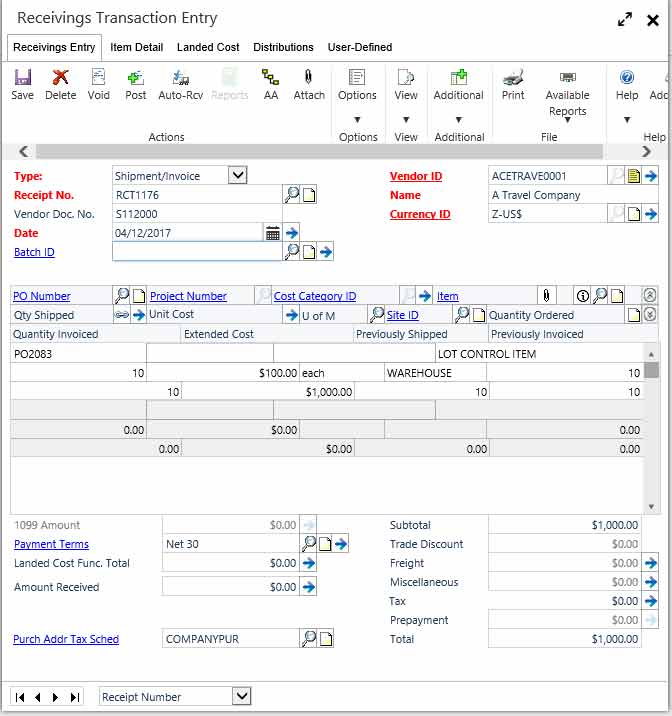The height and width of the screenshot is (716, 672).
Task: Expand grid rows with the double-down chevron
Action: pos(650,315)
